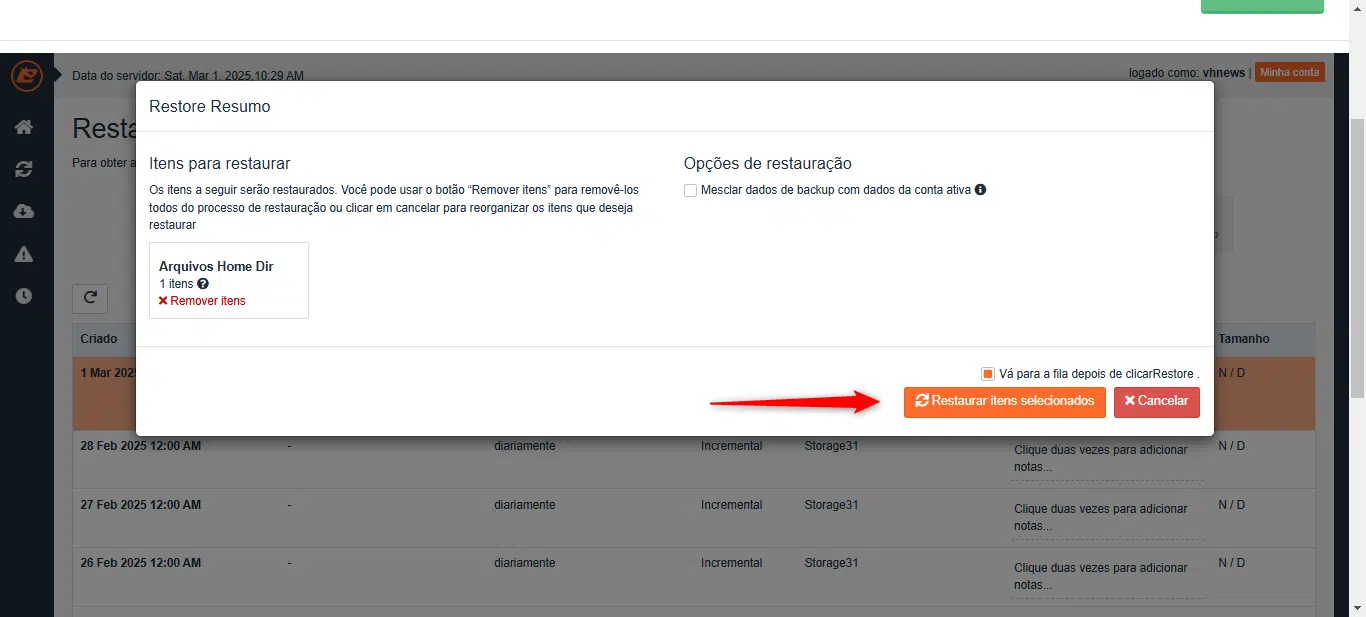The width and height of the screenshot is (1366, 617).
Task: Open Minha conta button
Action: pyautogui.click(x=1289, y=72)
